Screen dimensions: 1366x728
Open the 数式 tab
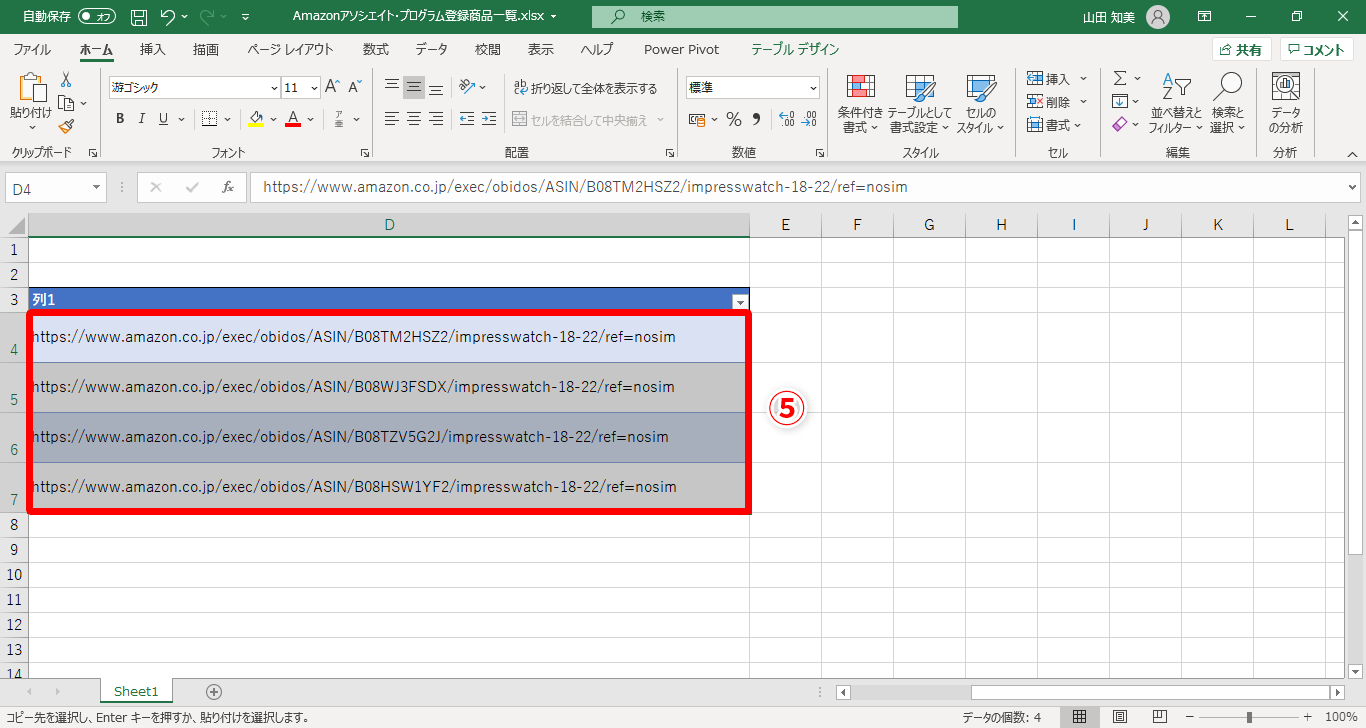[376, 49]
